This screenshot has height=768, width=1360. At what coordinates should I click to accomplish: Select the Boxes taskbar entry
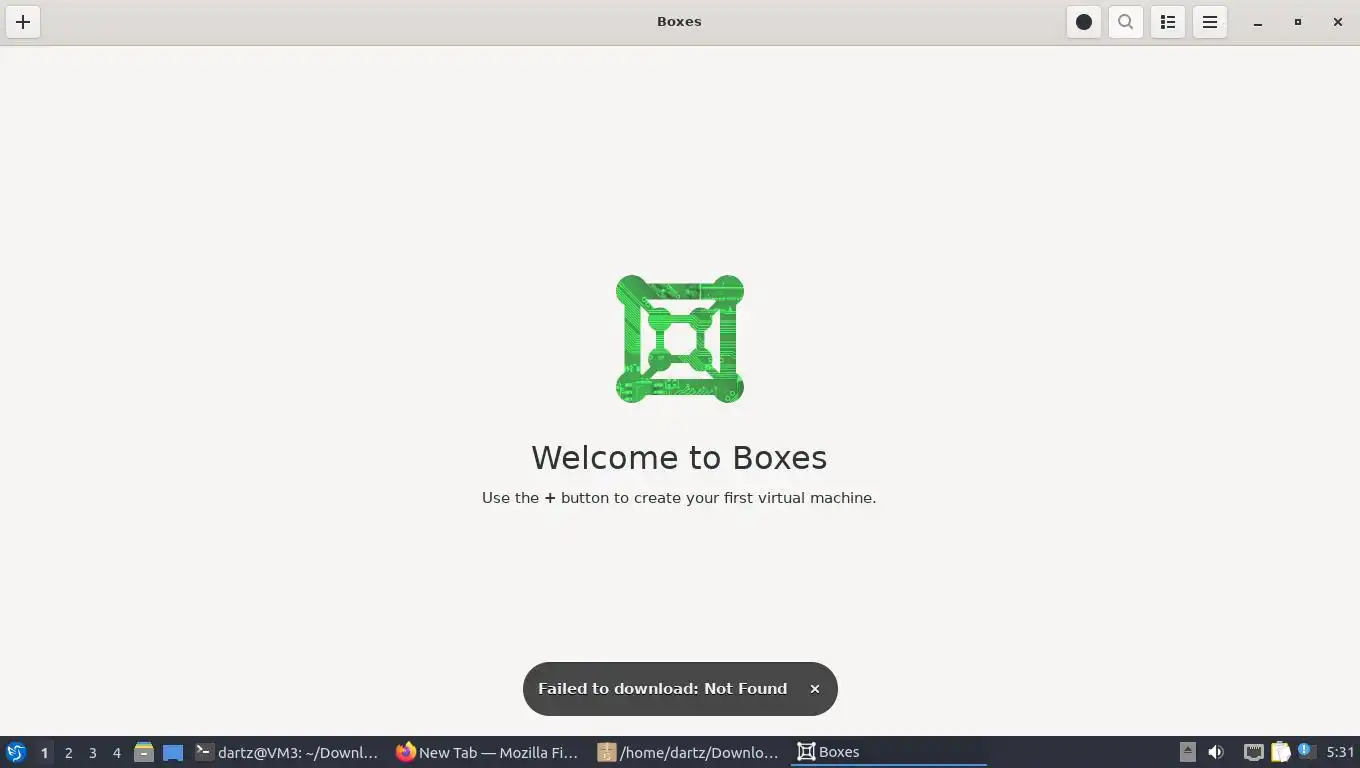[888, 752]
